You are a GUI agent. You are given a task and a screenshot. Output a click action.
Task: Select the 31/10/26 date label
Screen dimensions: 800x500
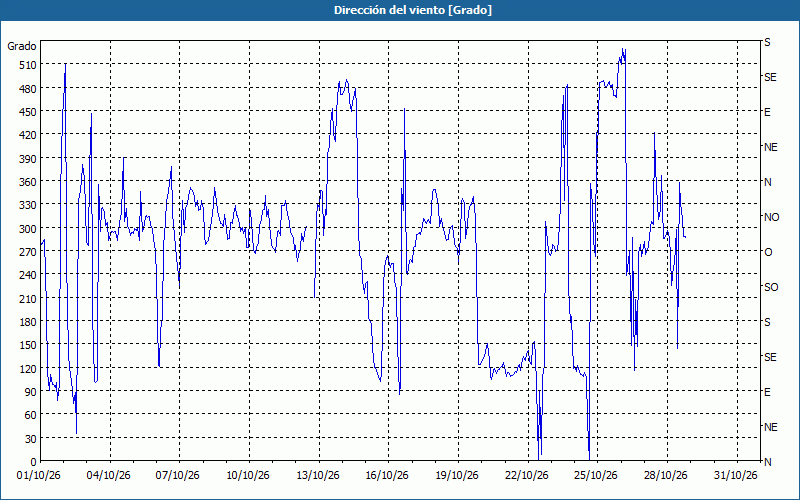(736, 476)
